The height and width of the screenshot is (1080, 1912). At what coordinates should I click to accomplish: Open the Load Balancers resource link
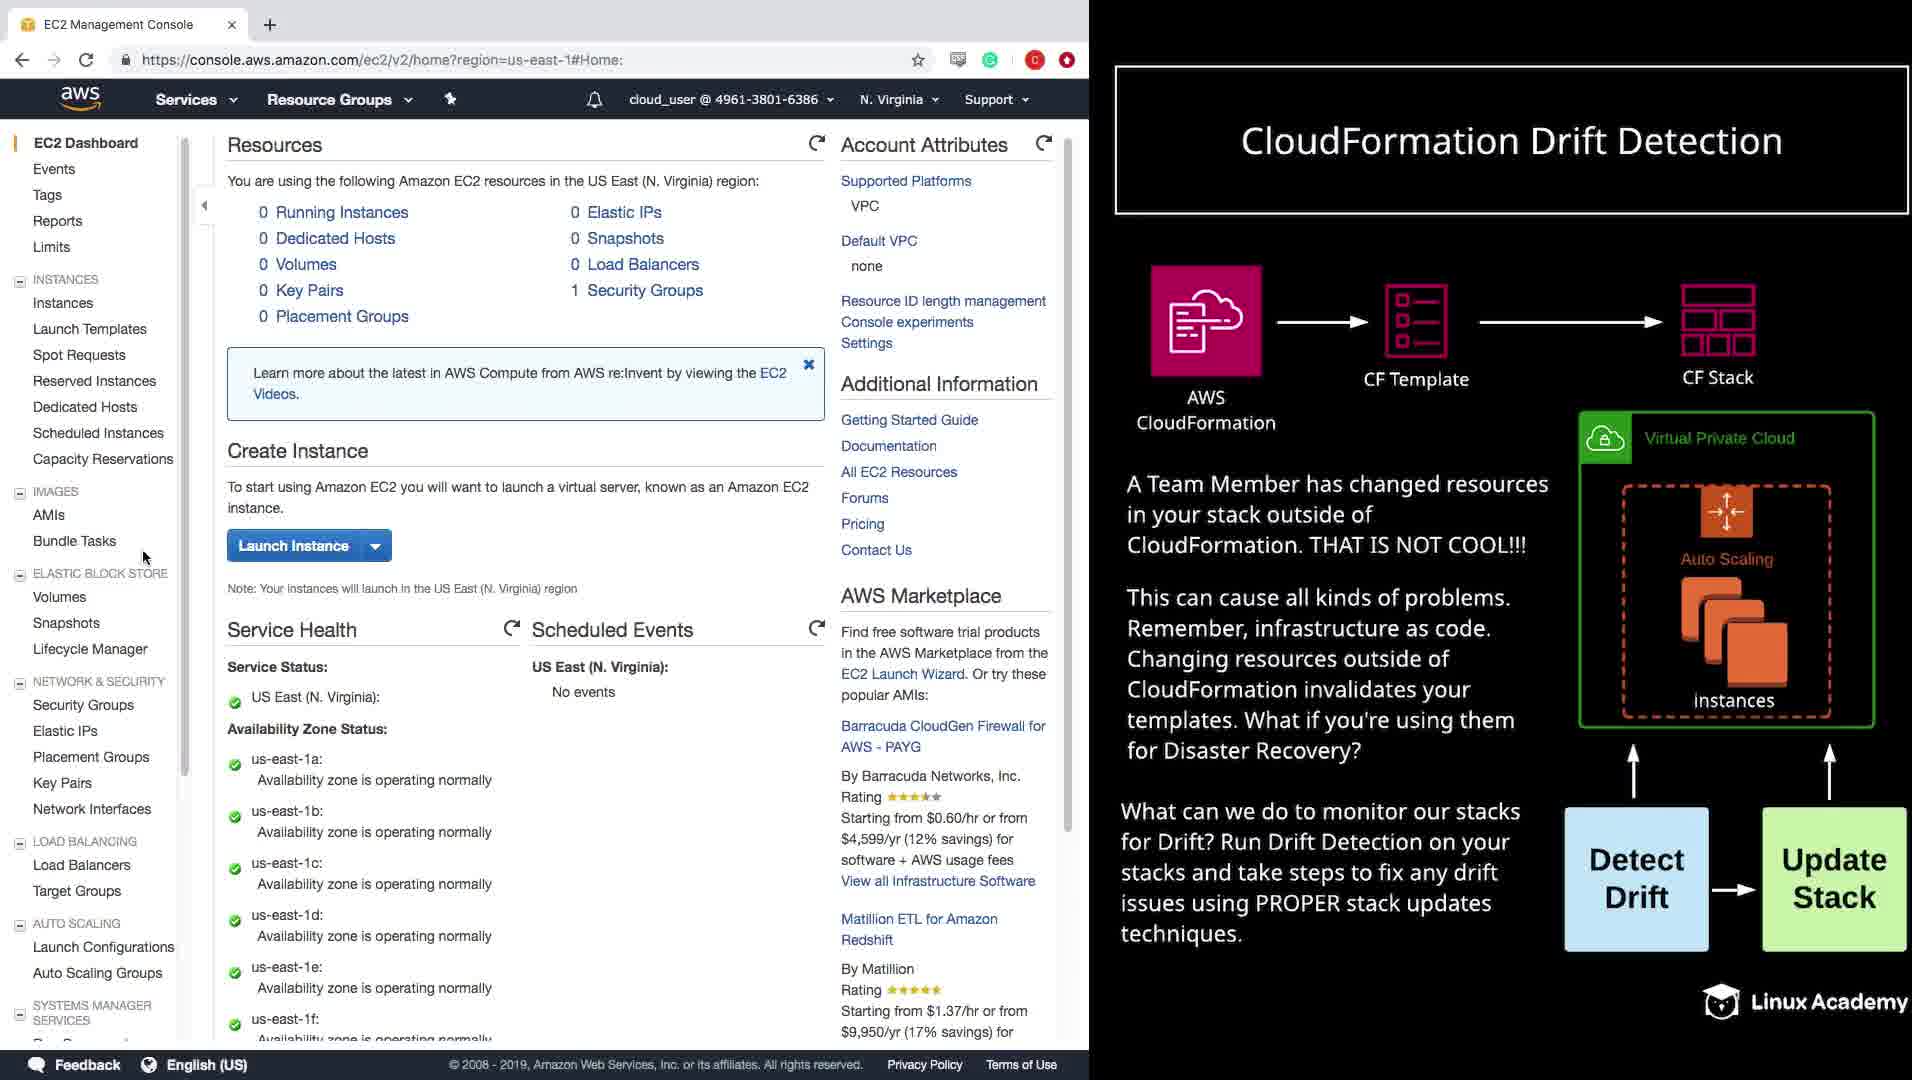pos(643,264)
